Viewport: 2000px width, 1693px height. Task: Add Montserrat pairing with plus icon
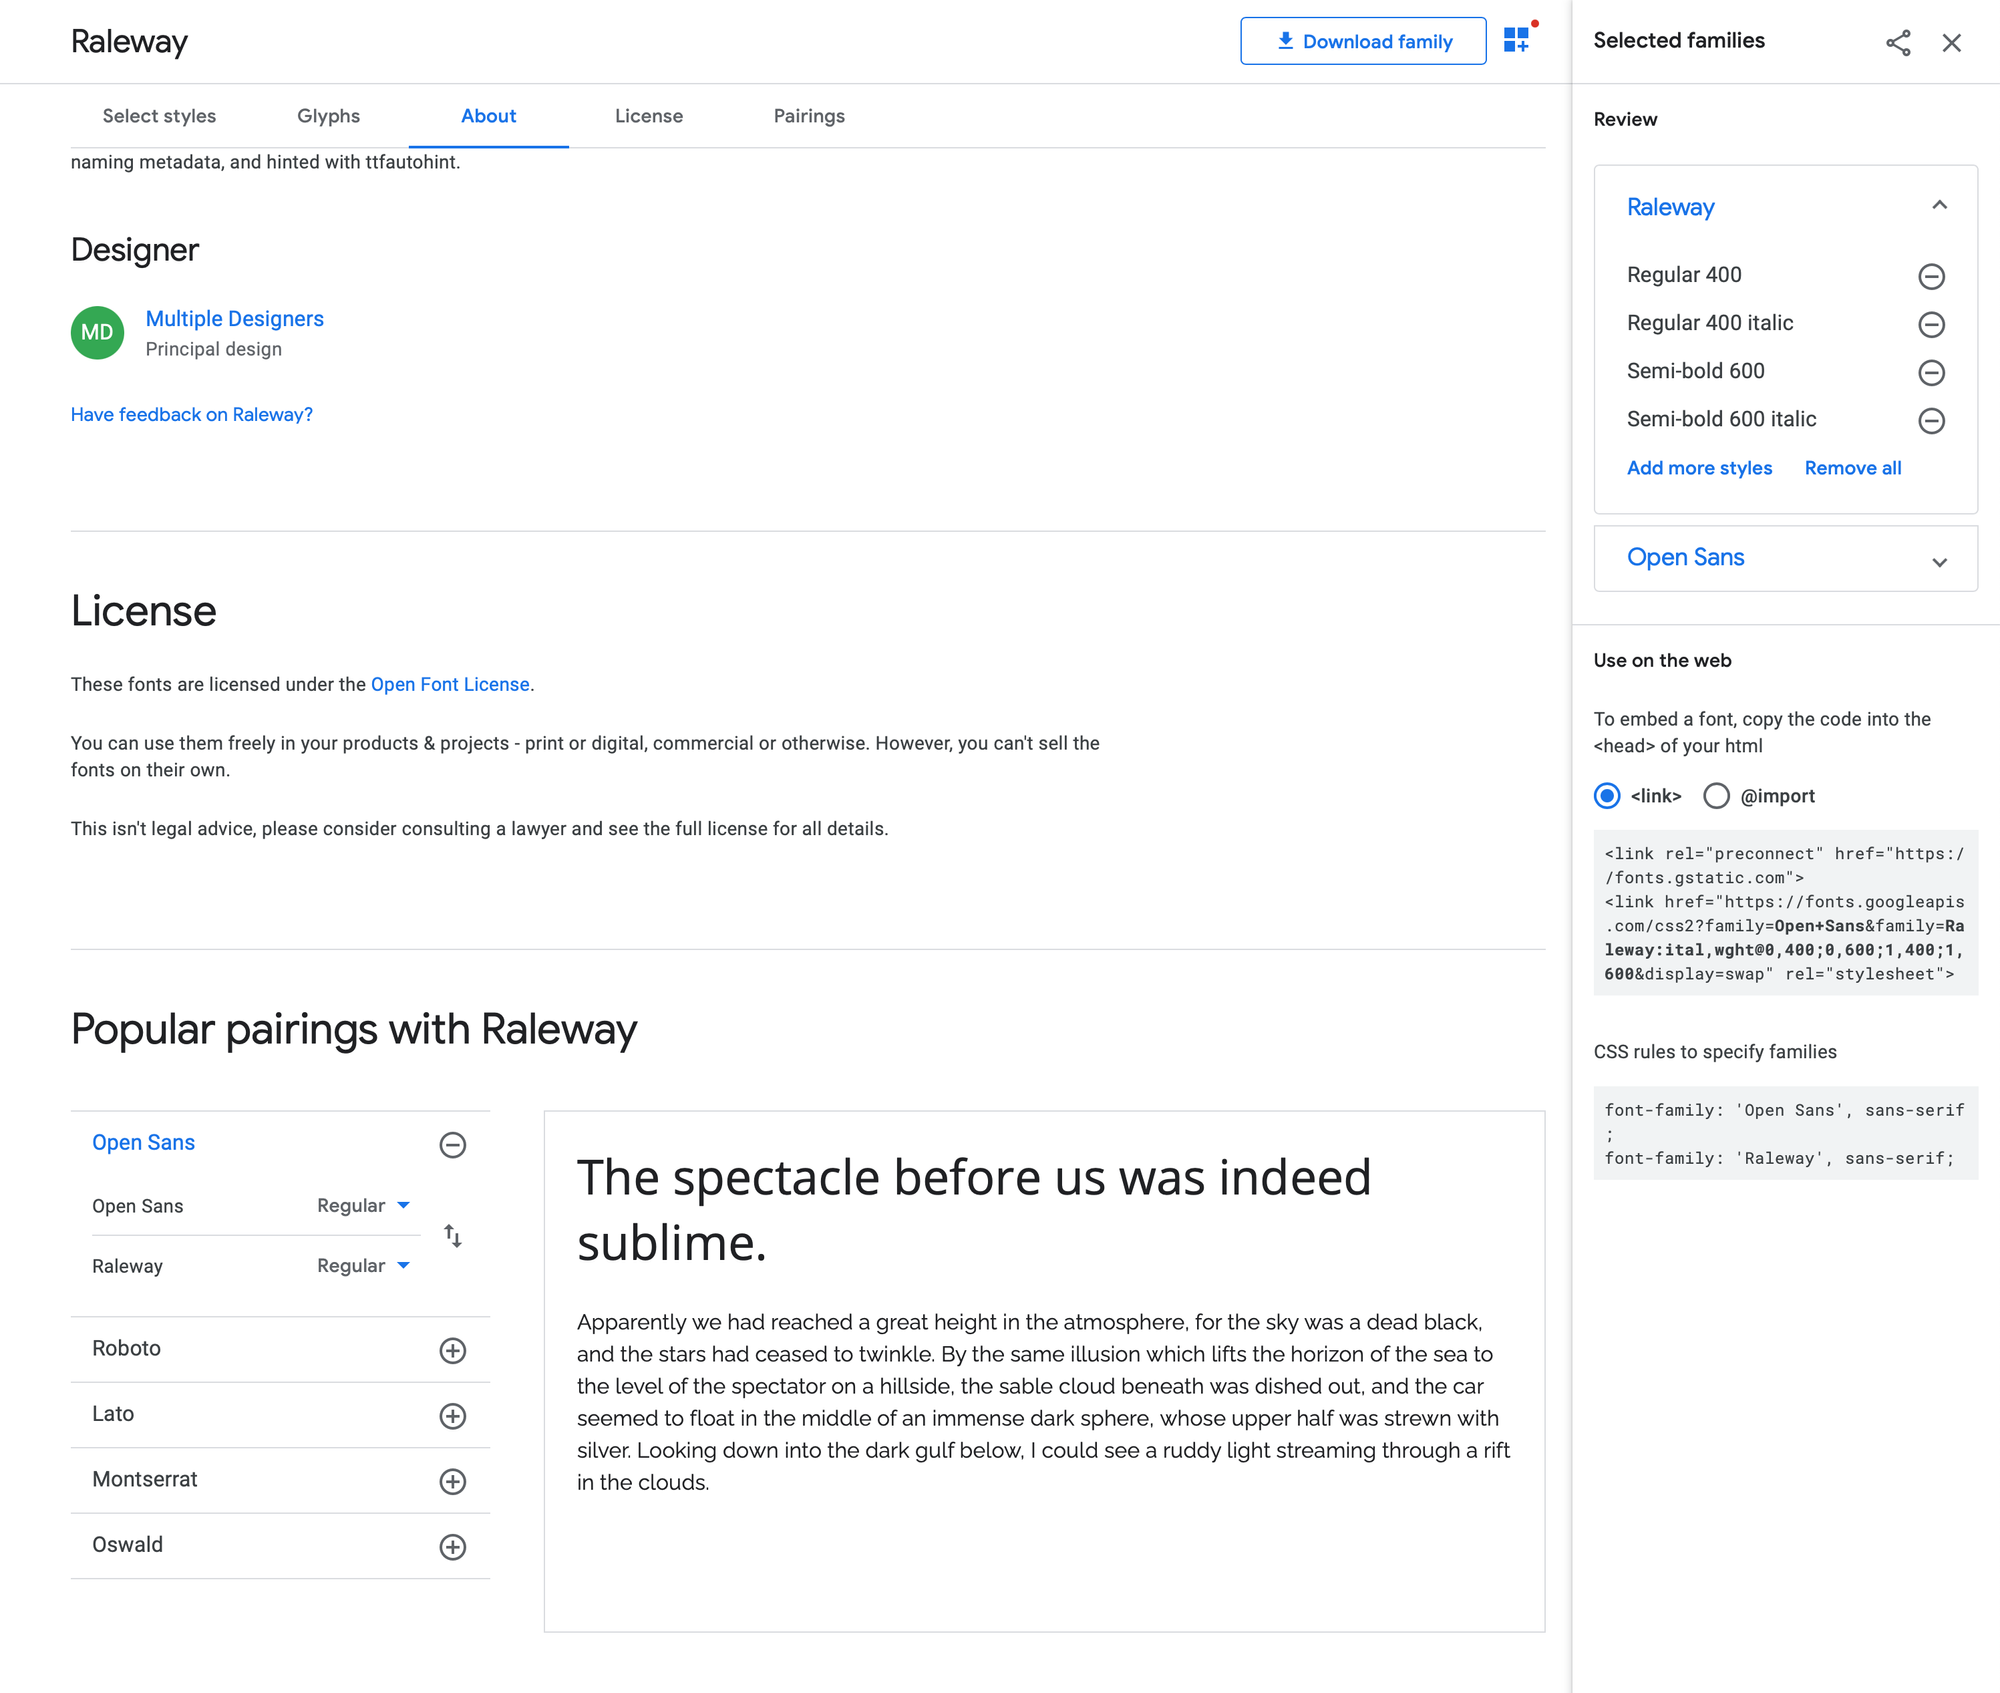(453, 1481)
